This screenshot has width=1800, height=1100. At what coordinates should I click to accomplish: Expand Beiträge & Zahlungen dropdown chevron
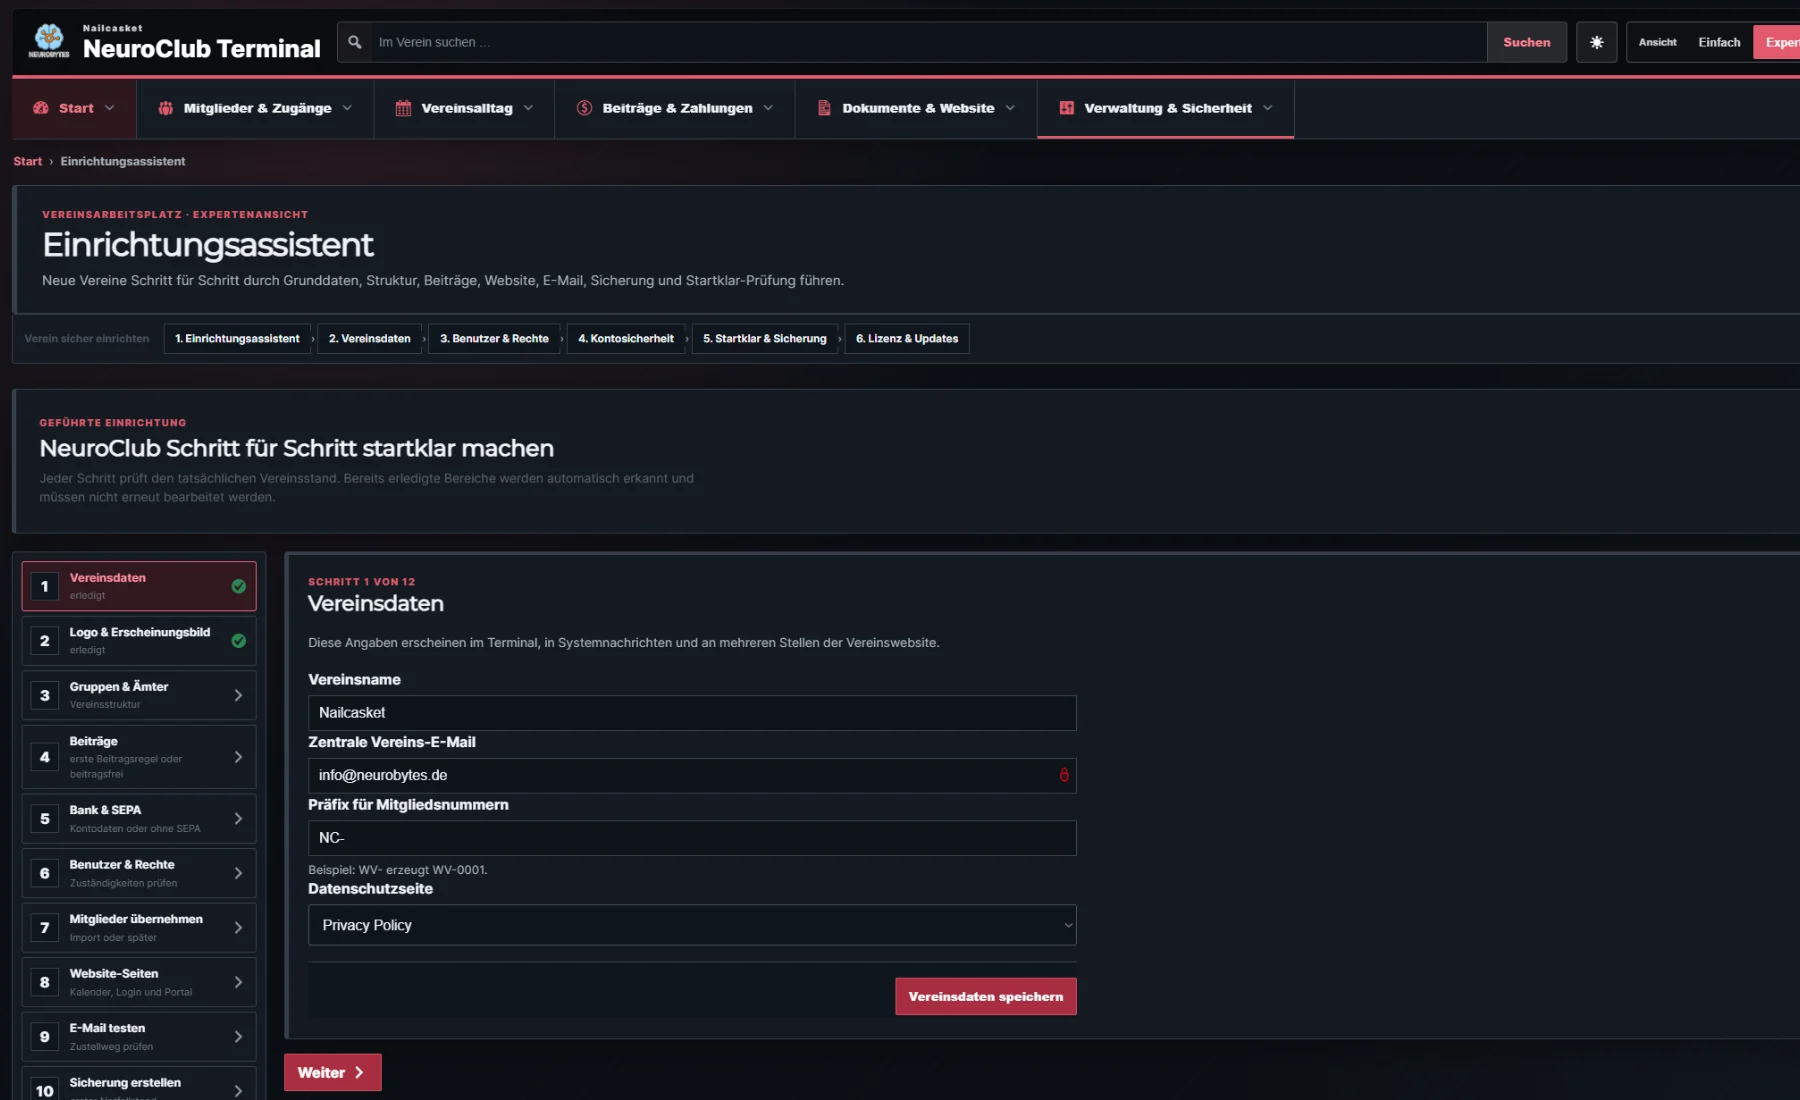[x=768, y=108]
